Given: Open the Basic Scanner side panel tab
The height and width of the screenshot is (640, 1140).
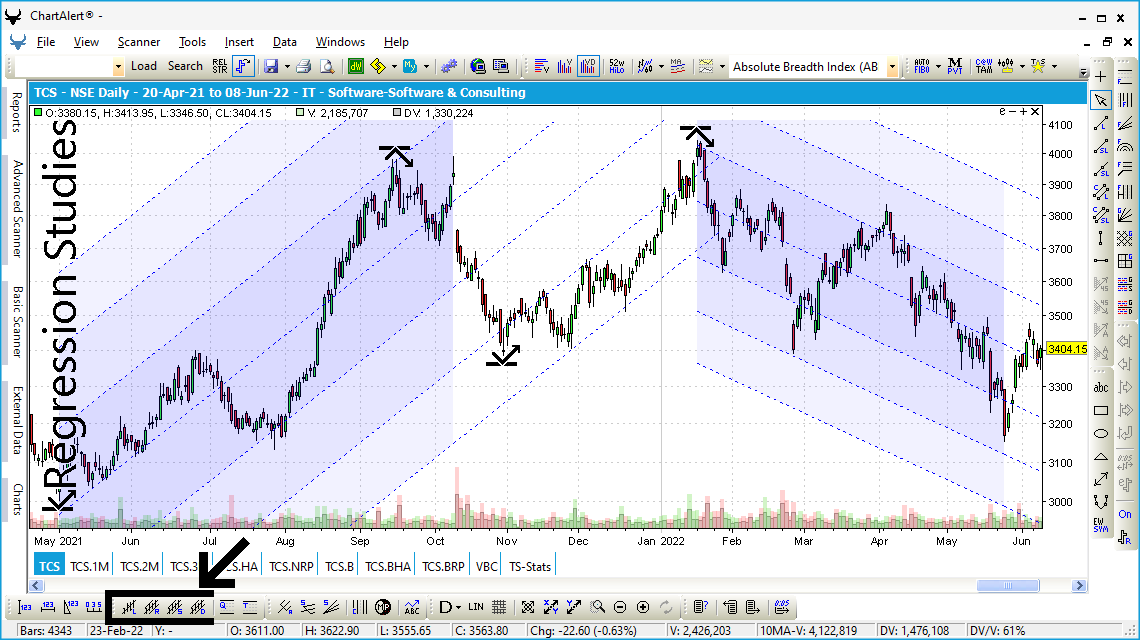Looking at the screenshot, I should [16, 321].
